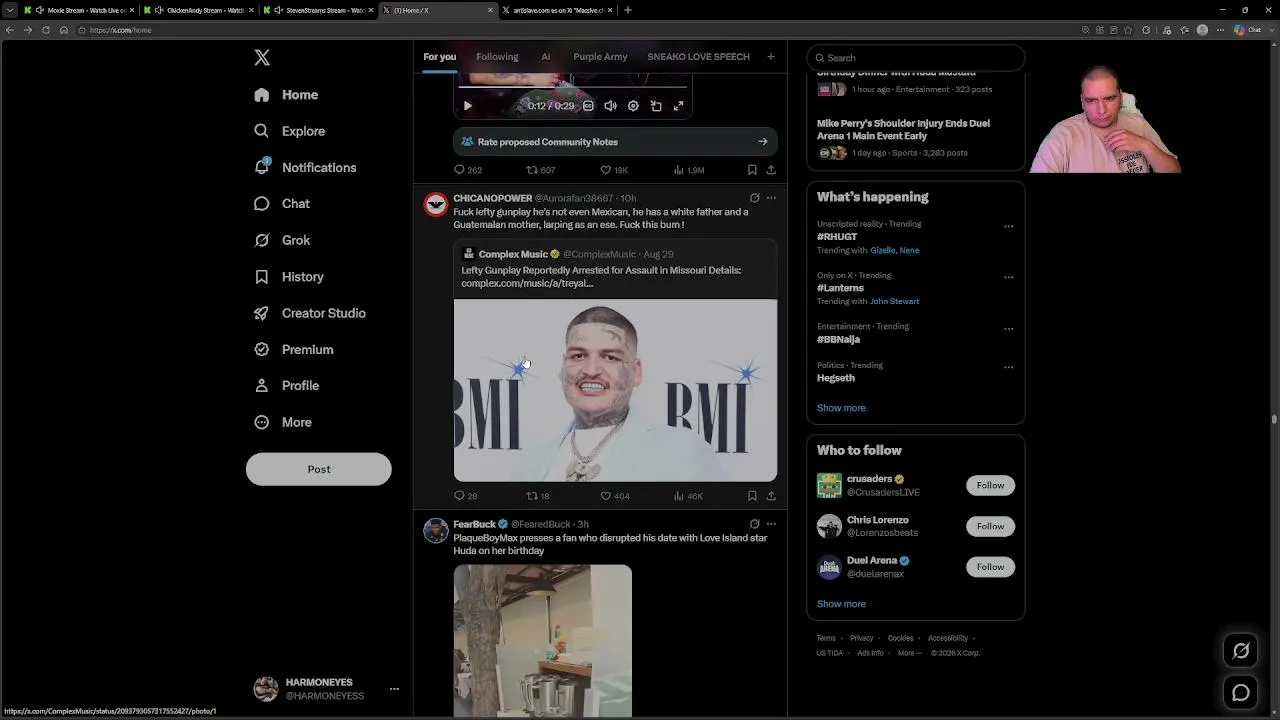
Task: Ask Grok about the CHICANOPOWER post
Action: [x=755, y=198]
